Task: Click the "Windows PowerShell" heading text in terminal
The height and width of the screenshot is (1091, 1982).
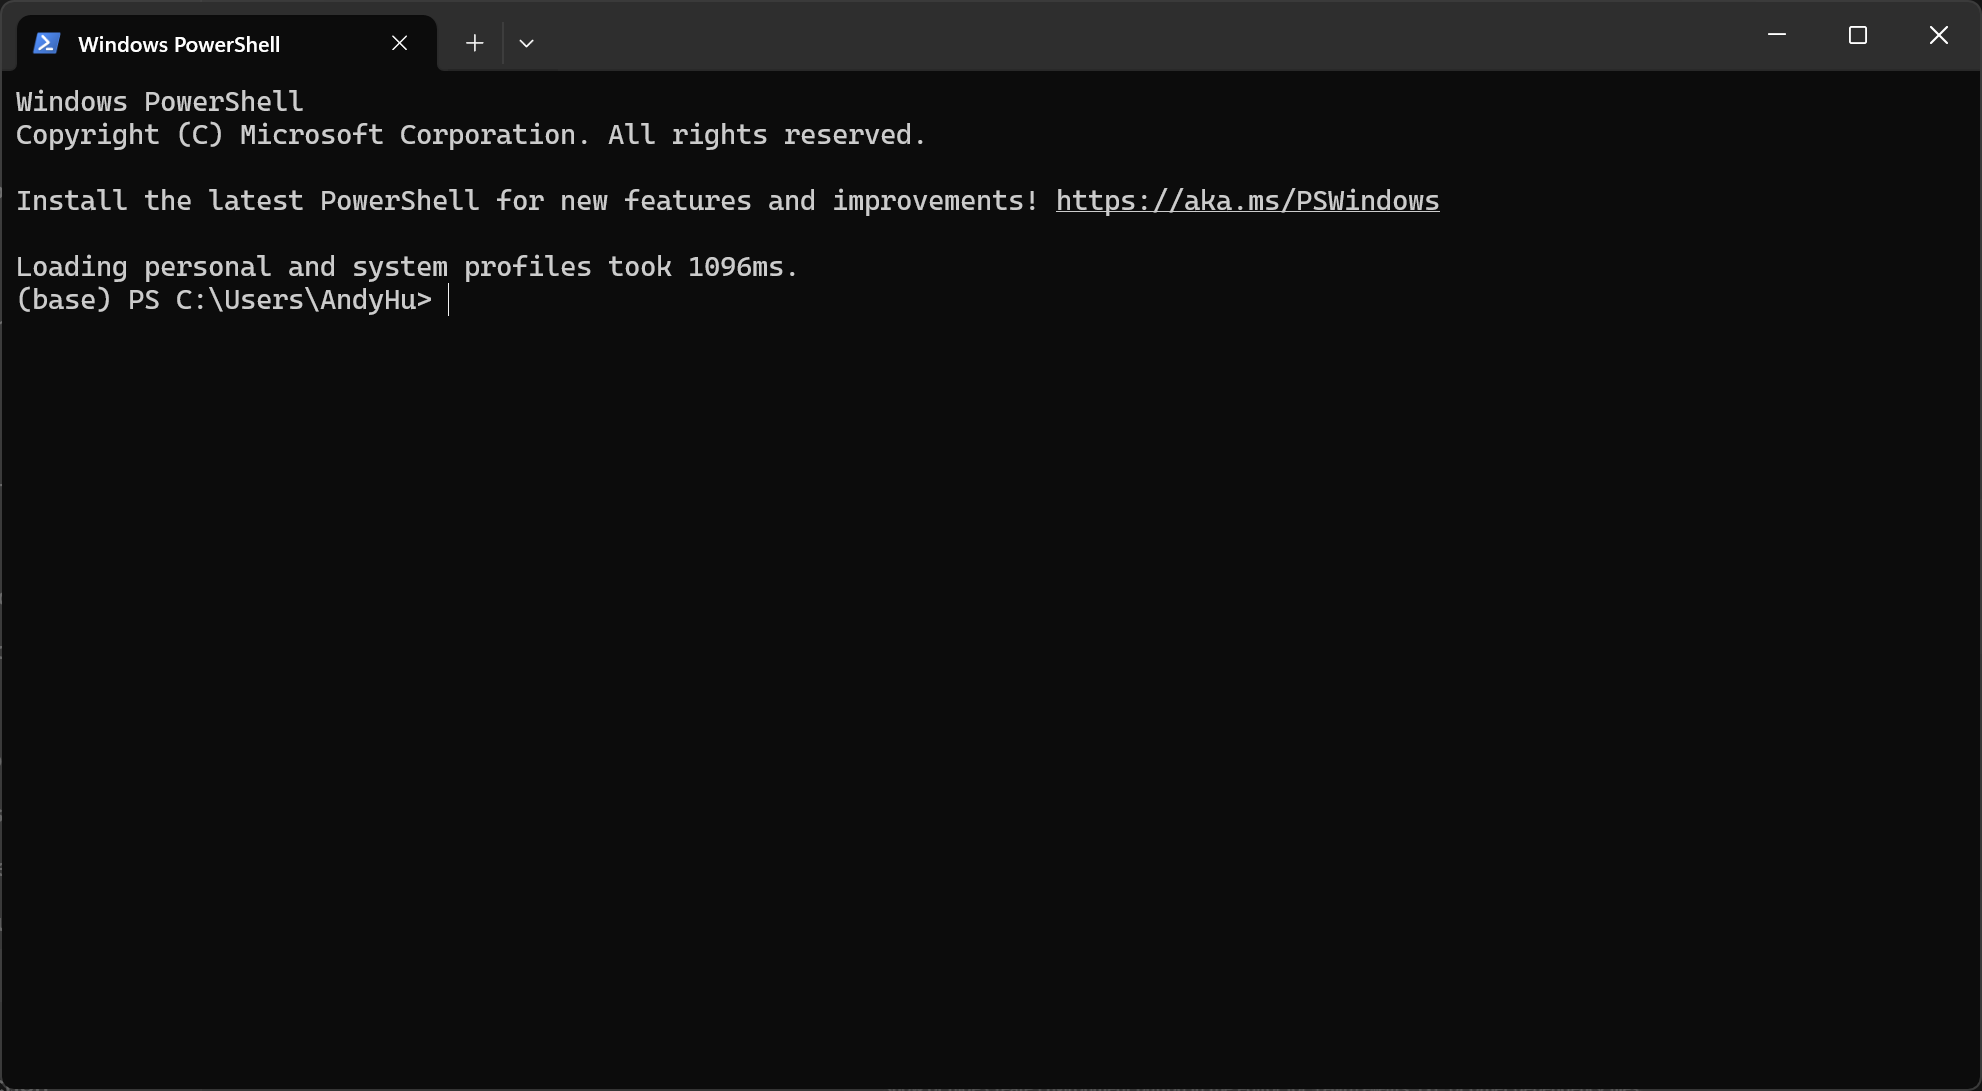Action: (160, 102)
